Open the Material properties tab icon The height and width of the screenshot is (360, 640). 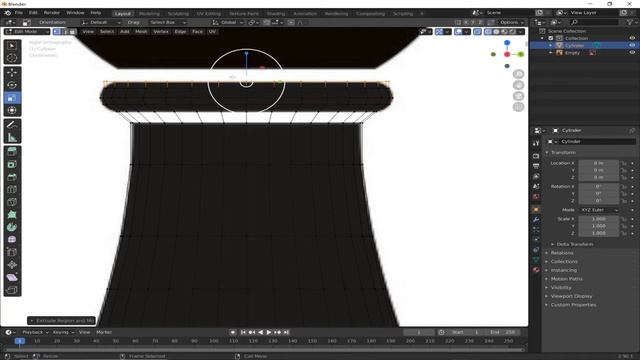point(536,270)
